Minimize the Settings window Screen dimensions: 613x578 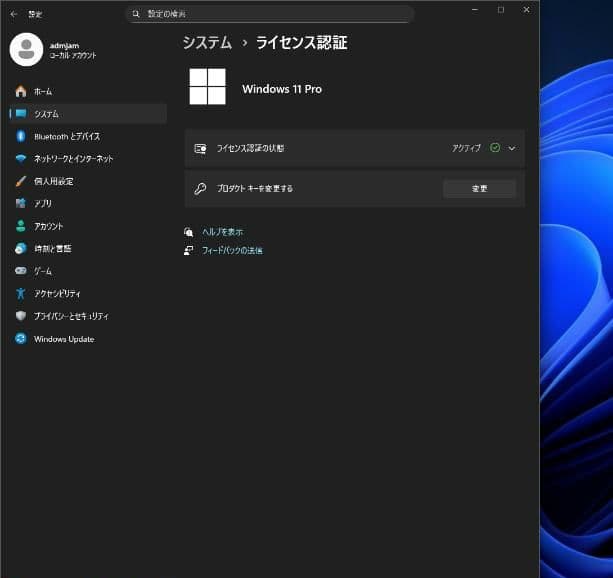tap(475, 10)
